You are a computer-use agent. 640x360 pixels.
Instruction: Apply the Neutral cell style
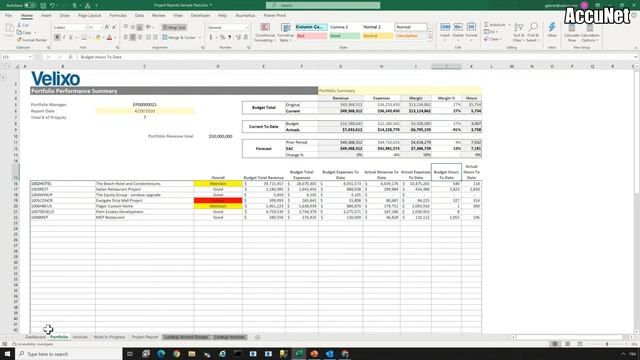click(378, 36)
